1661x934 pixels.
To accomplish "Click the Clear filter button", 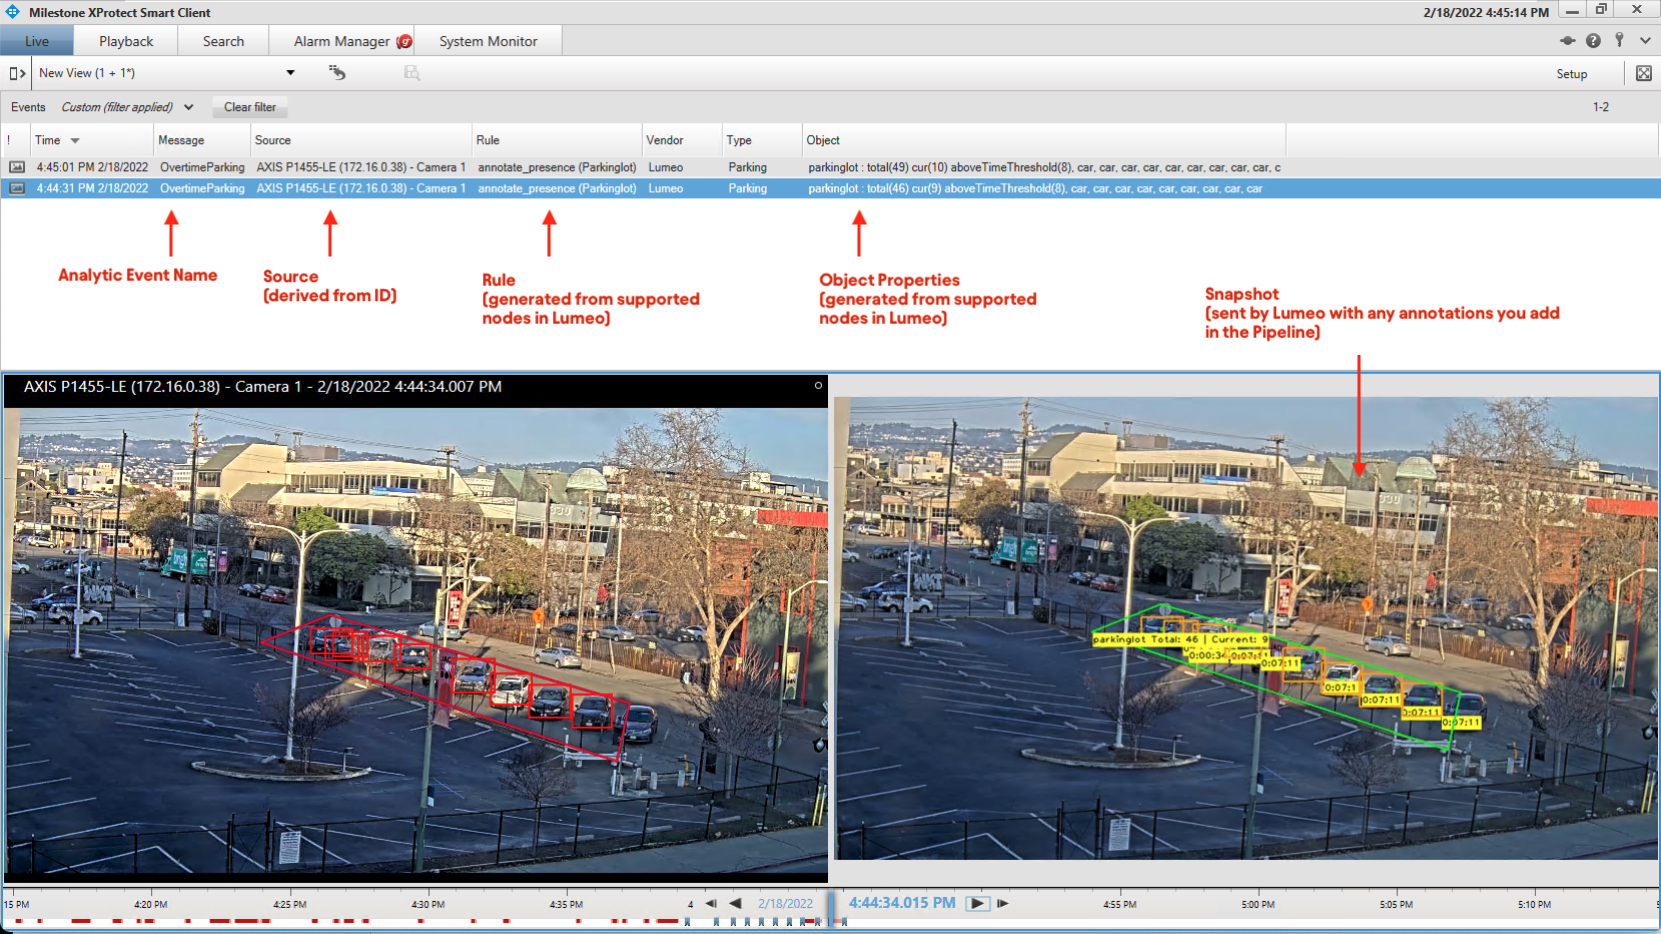I will coord(250,107).
